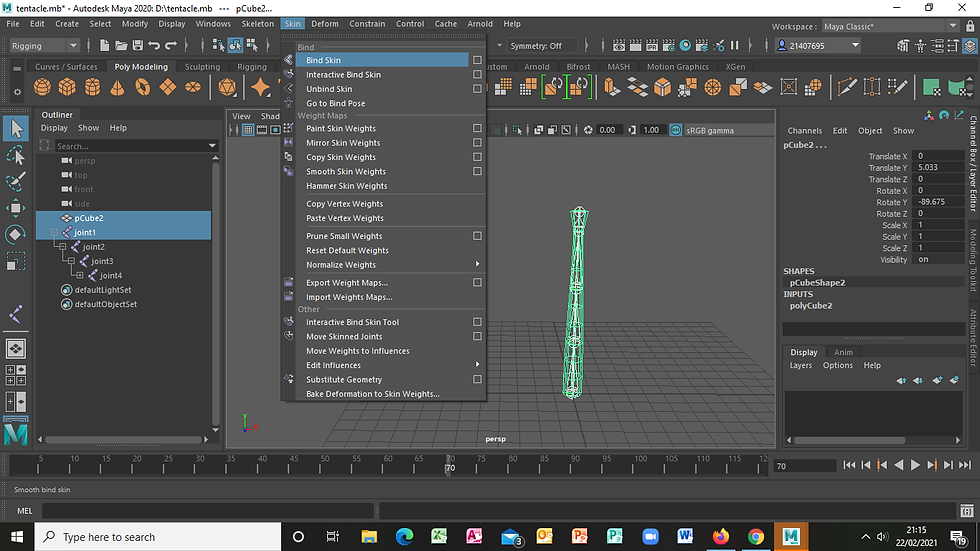Open the Script Editor icon
Screen dimensions: 980x551
click(x=967, y=511)
